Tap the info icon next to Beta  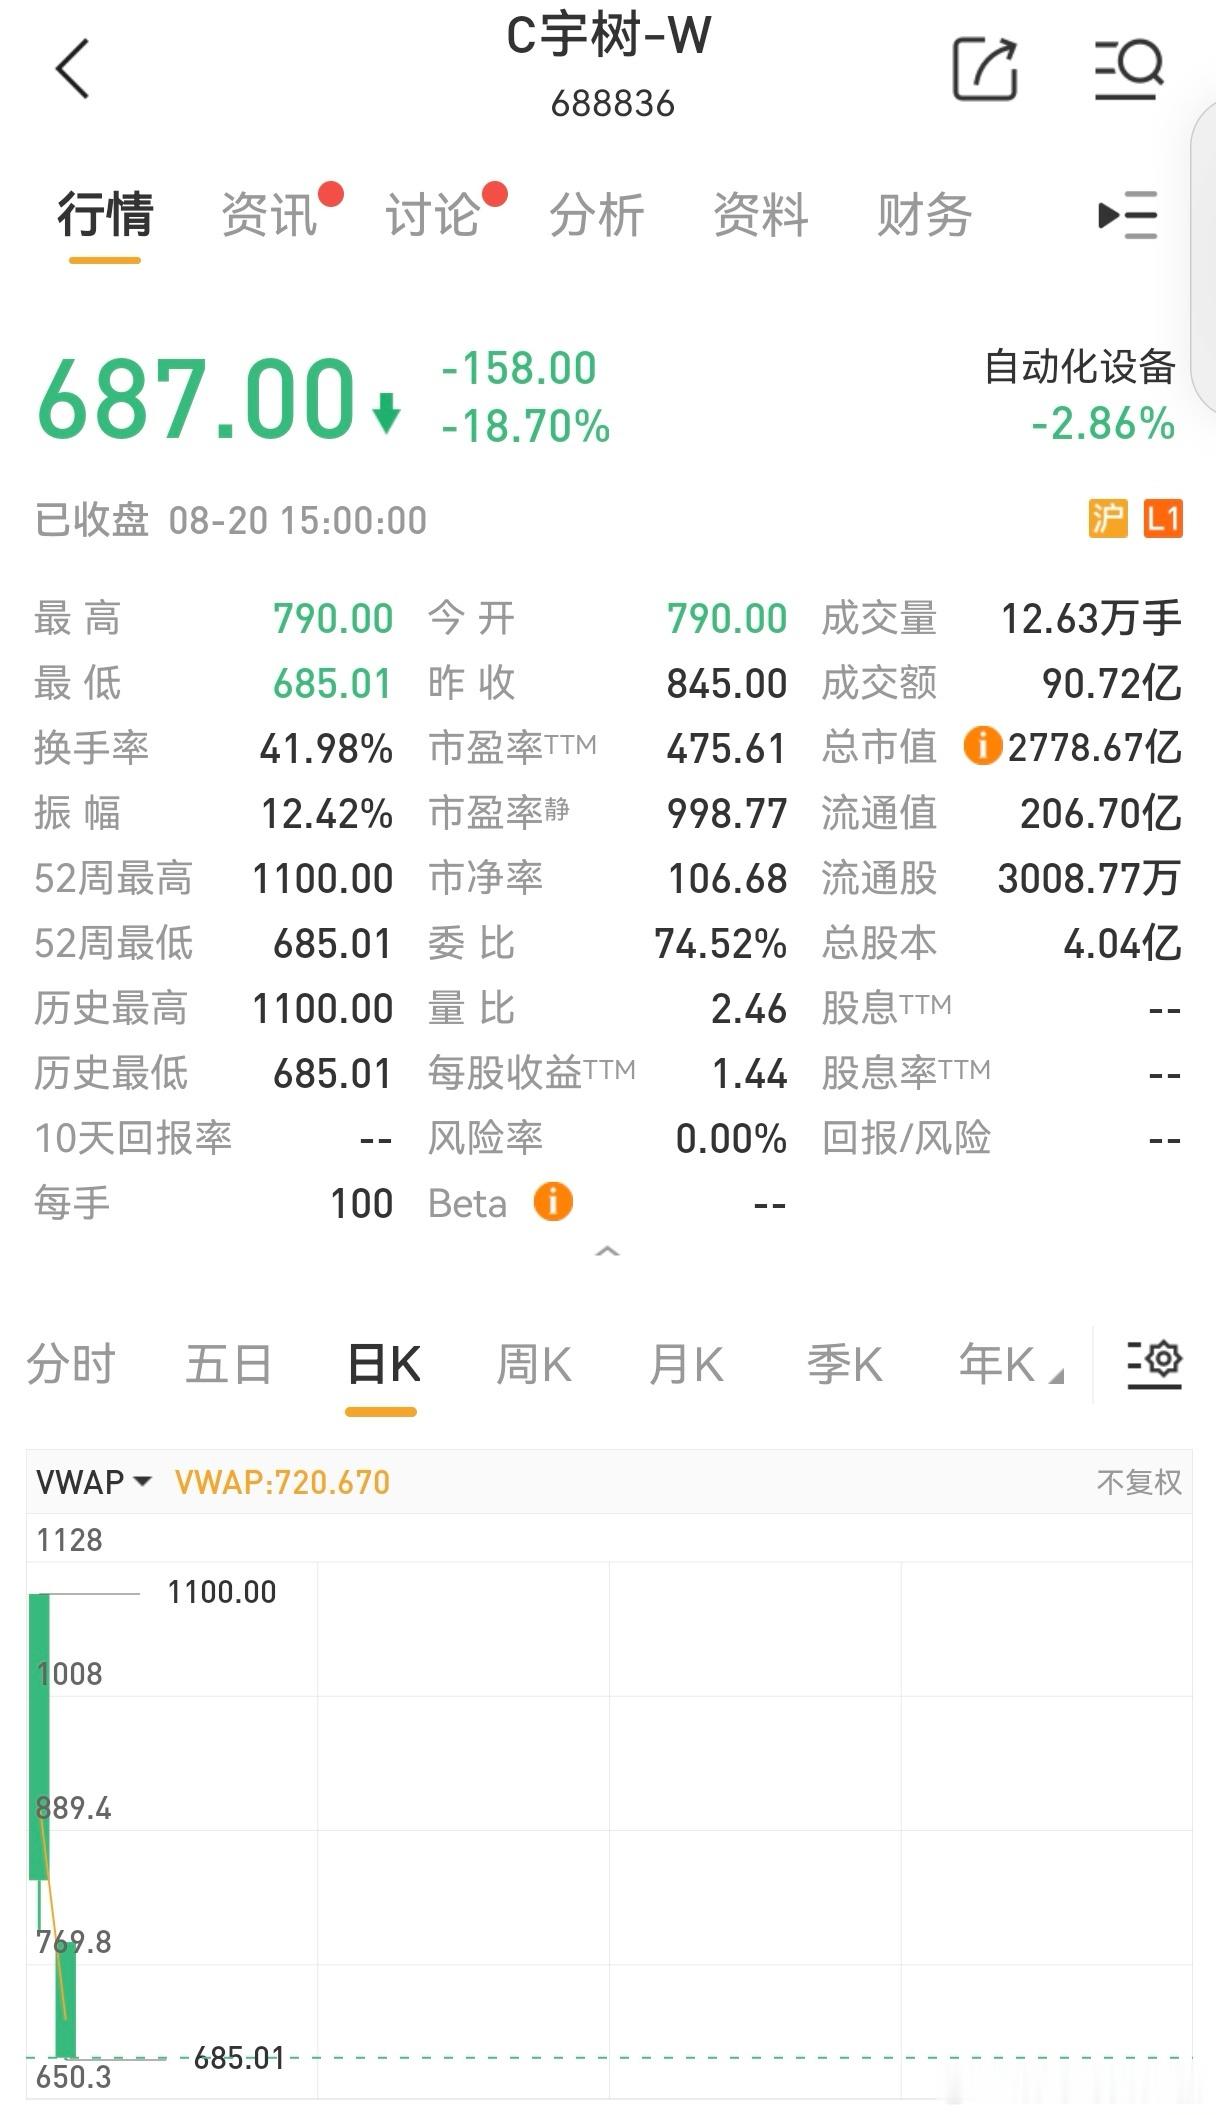tap(553, 1201)
